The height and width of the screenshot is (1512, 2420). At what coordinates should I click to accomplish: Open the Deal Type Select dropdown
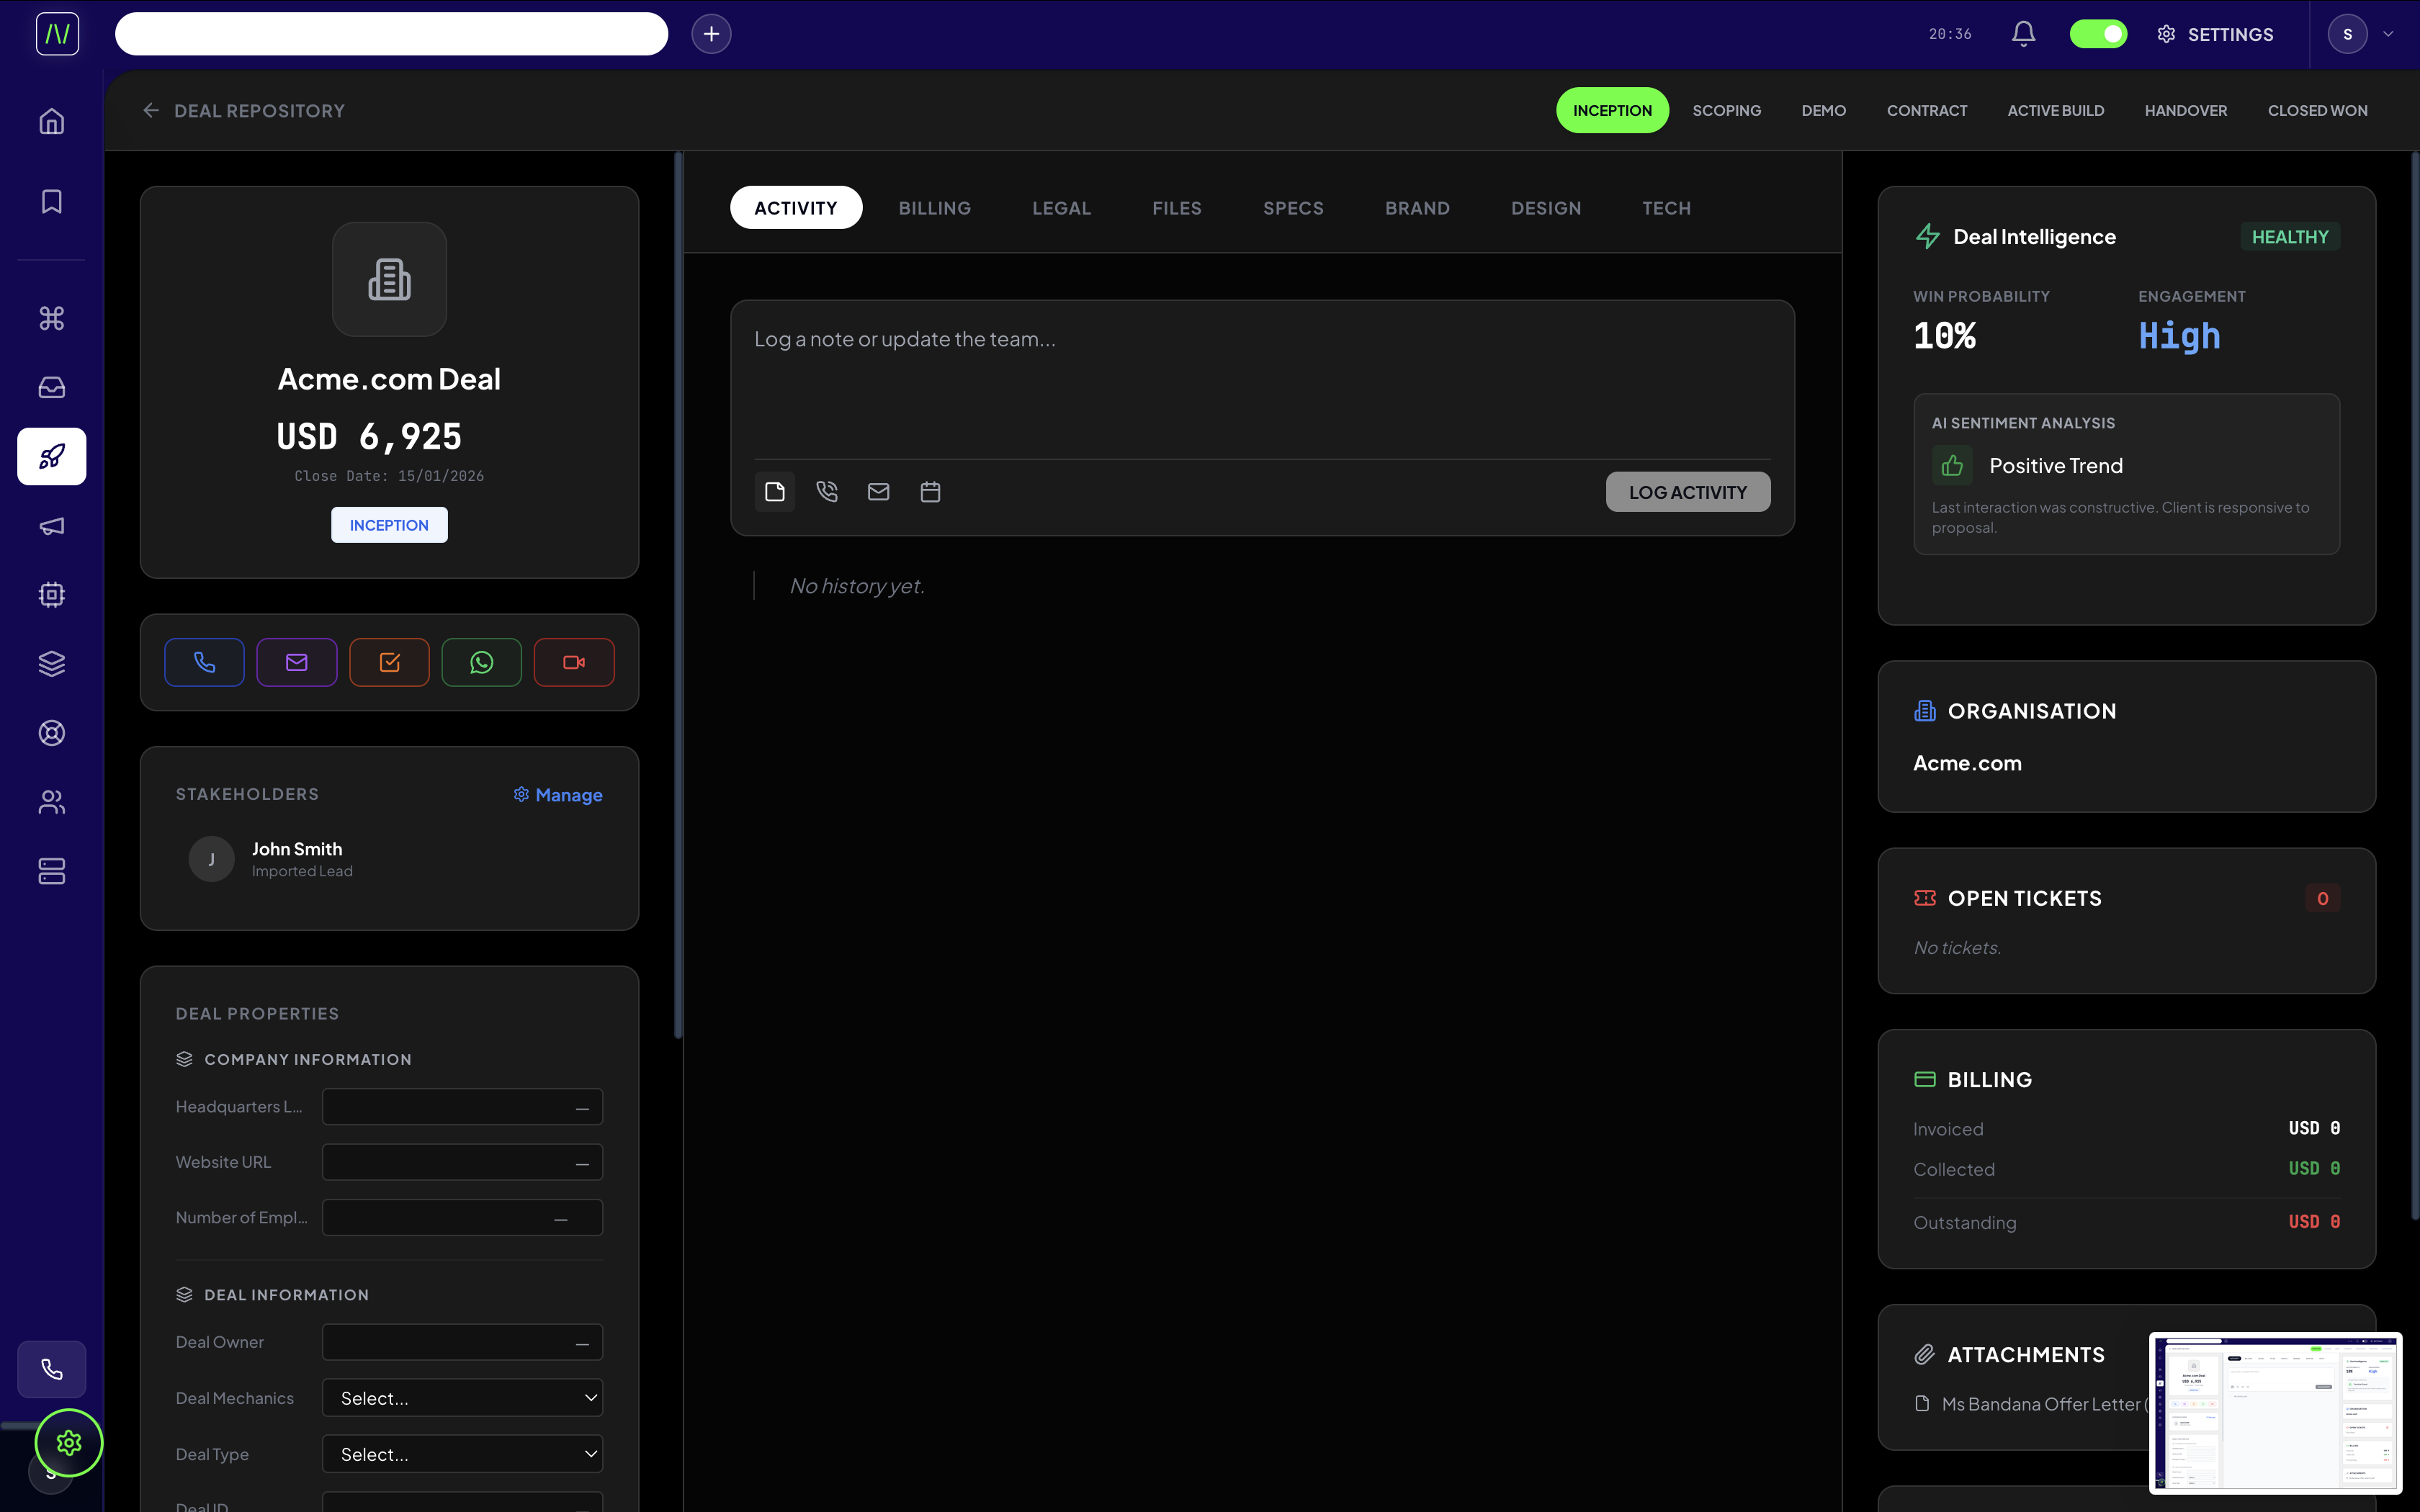(x=462, y=1453)
